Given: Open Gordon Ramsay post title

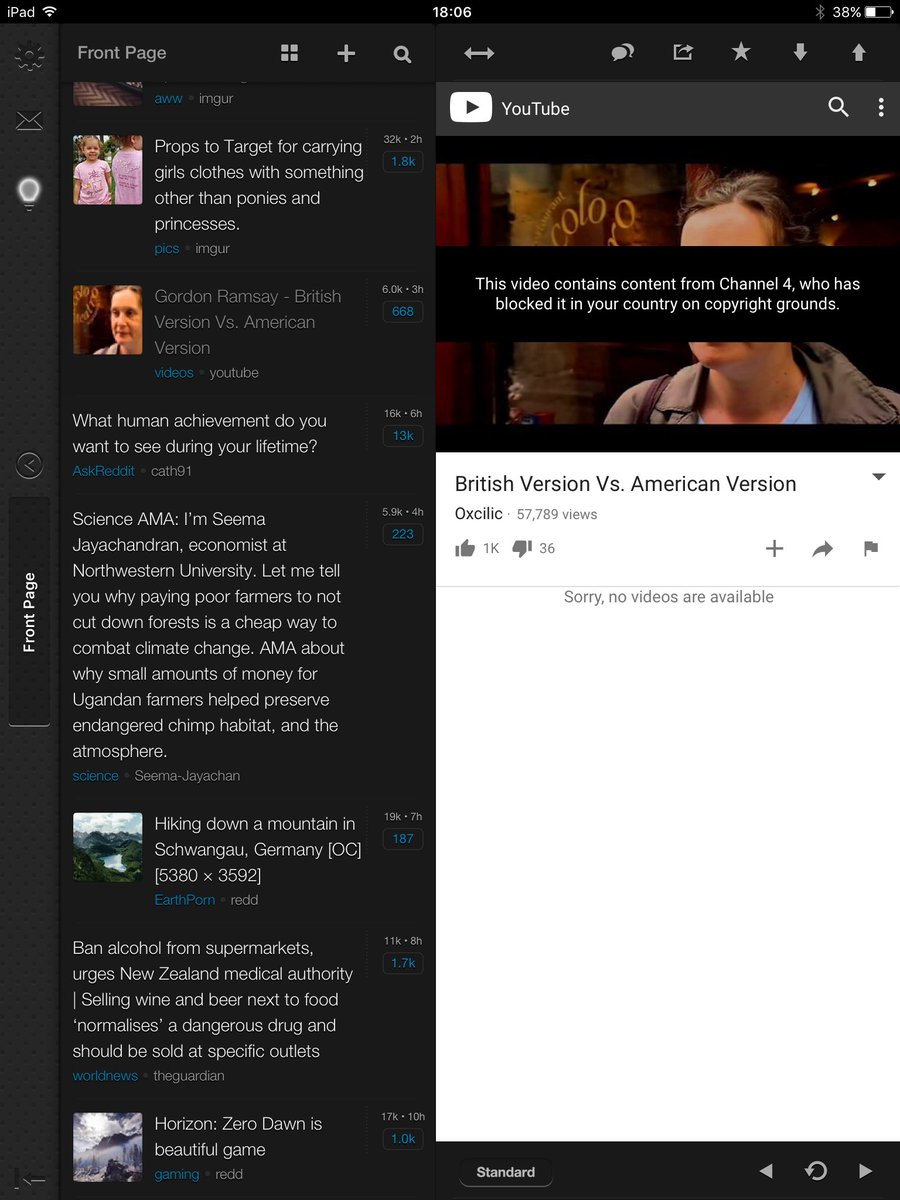Looking at the screenshot, I should [248, 322].
